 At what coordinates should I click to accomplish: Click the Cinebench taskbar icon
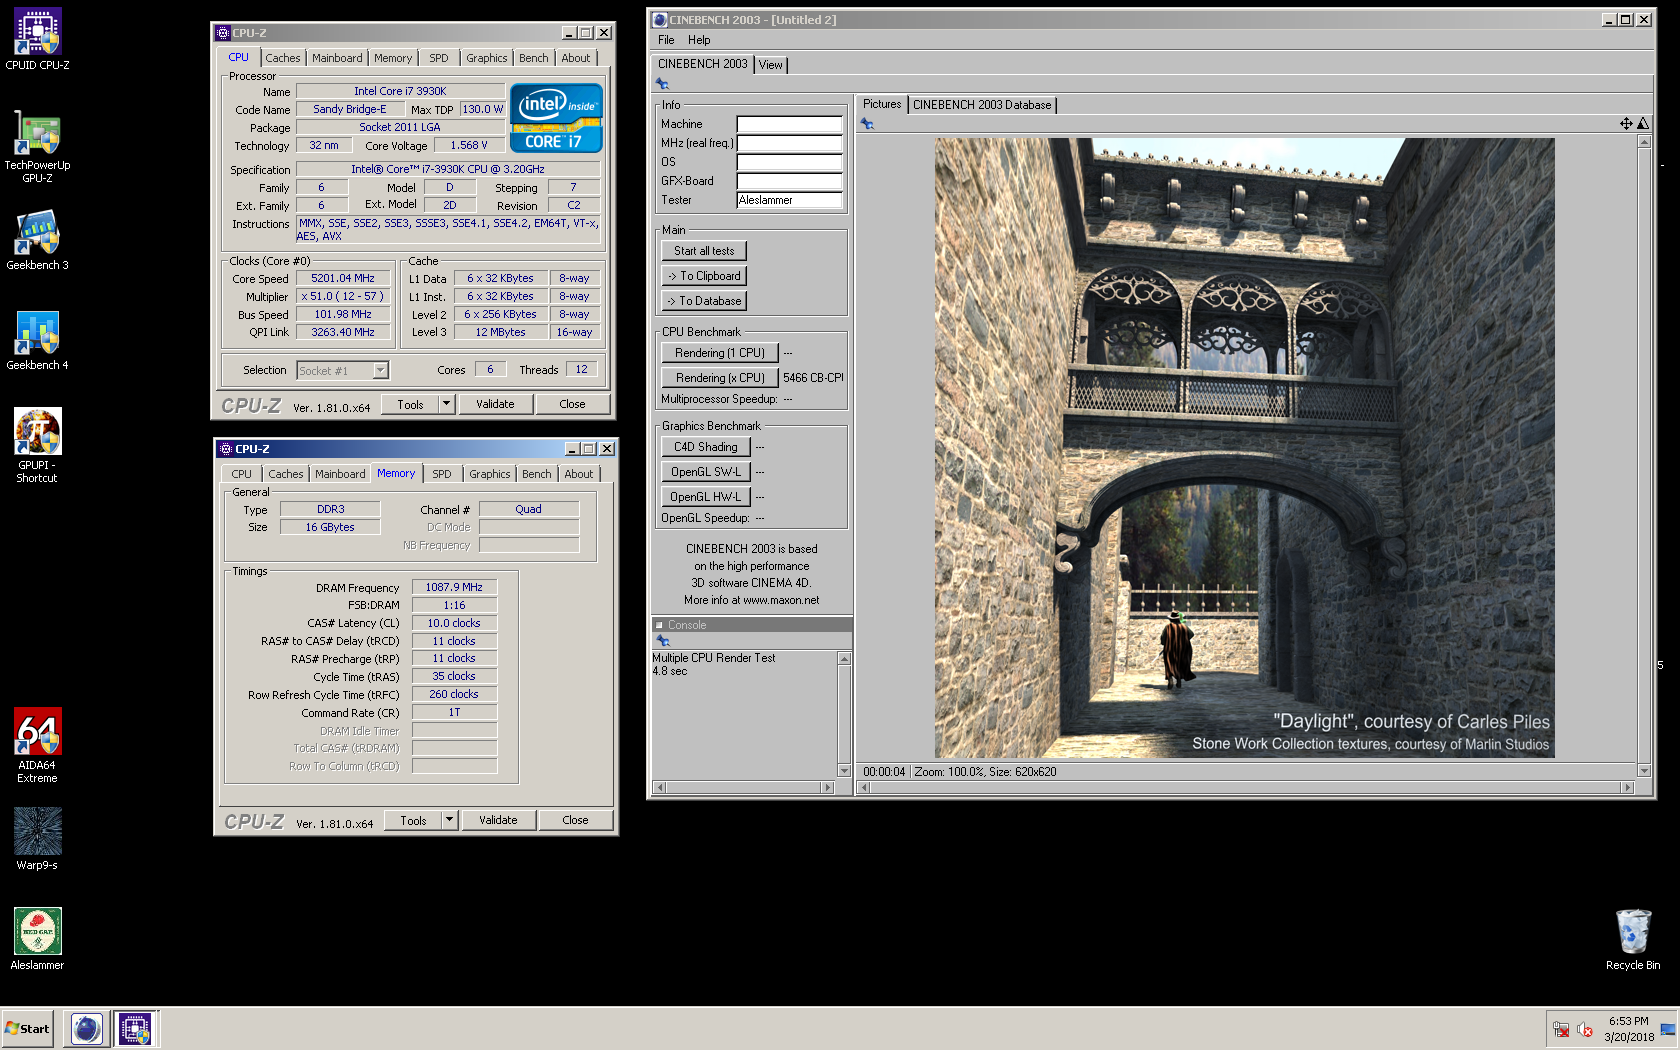(87, 1029)
